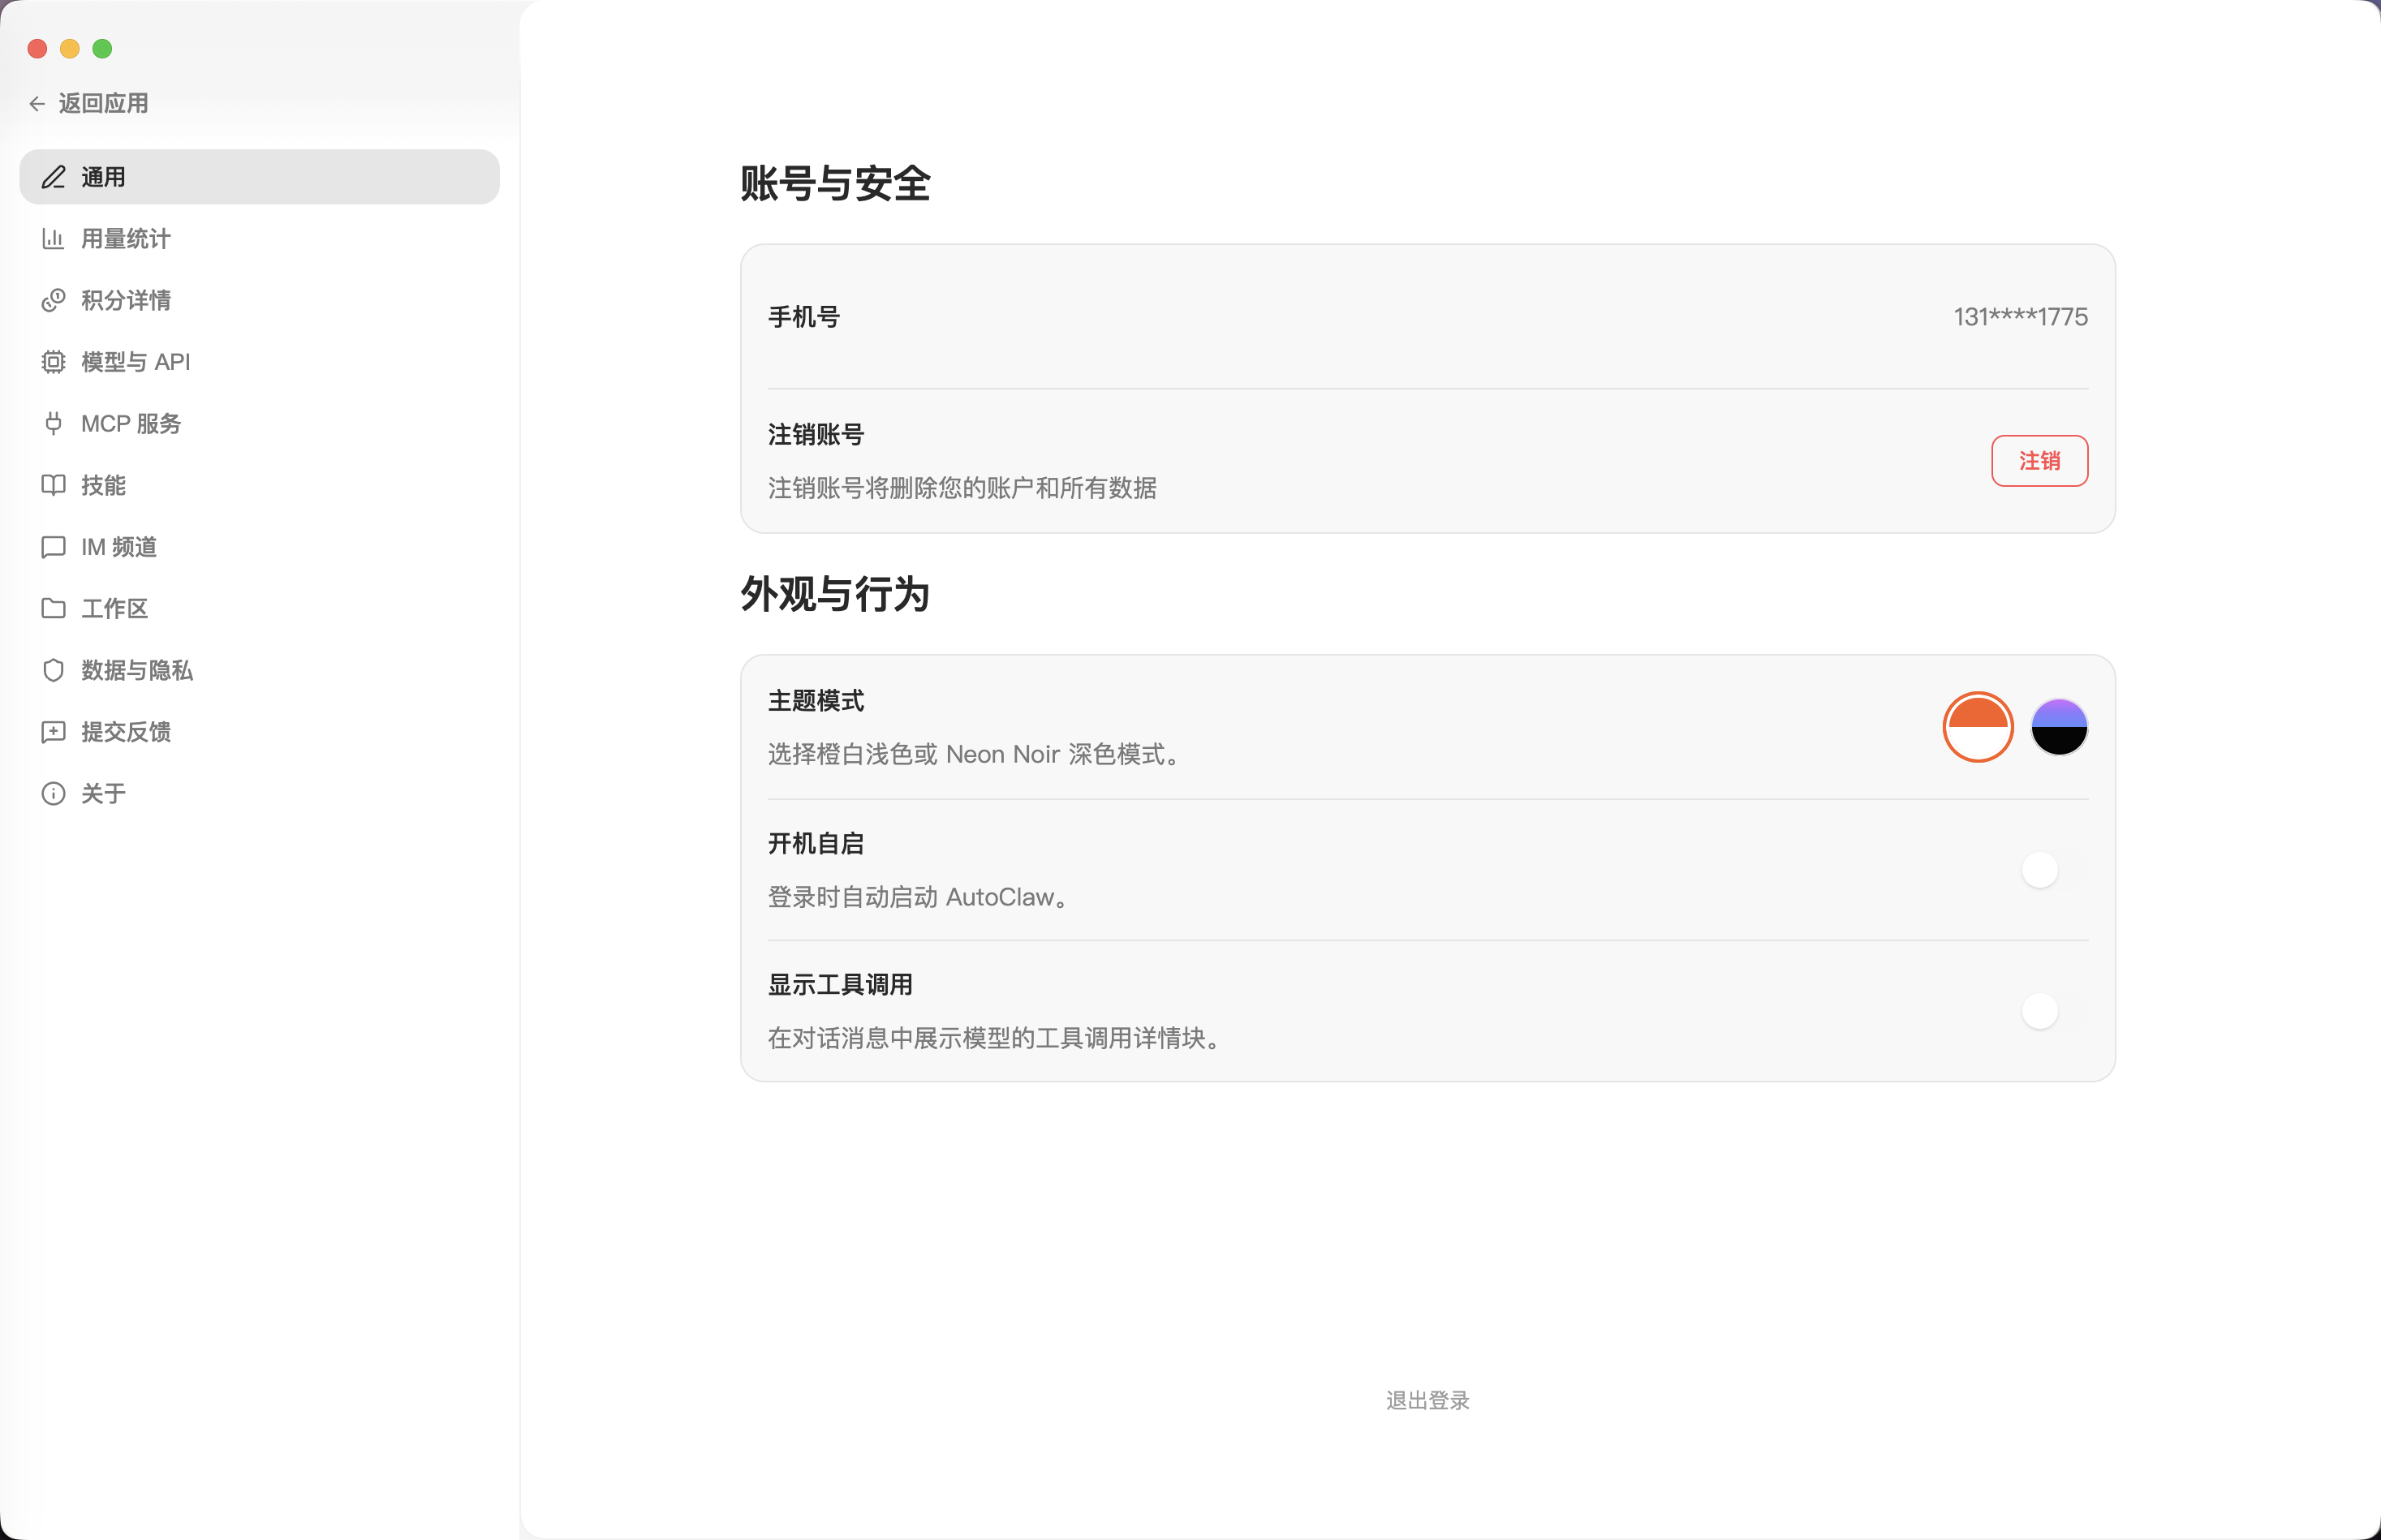Click the plug icon for MCP 服务
Image resolution: width=2381 pixels, height=1540 pixels.
[x=53, y=423]
